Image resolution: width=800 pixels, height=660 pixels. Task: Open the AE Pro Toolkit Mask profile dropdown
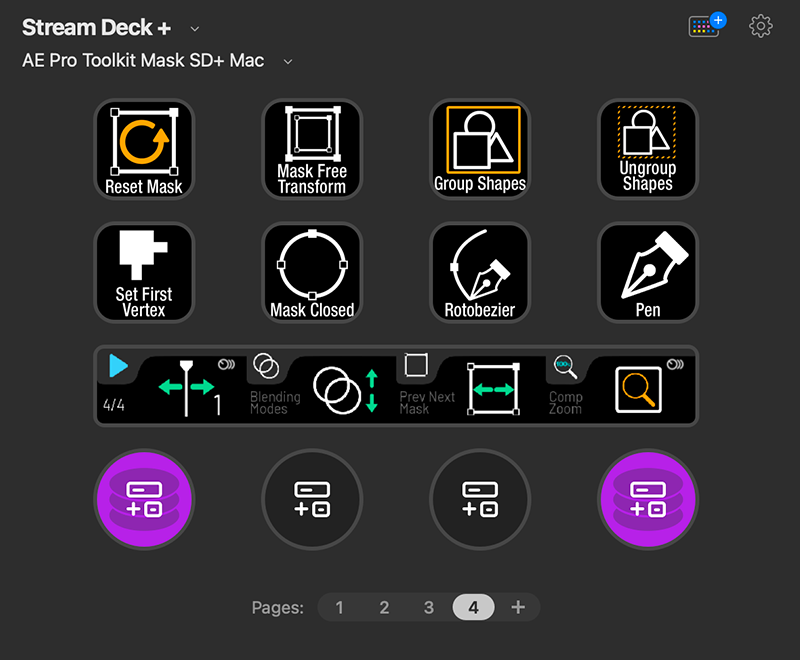(288, 62)
